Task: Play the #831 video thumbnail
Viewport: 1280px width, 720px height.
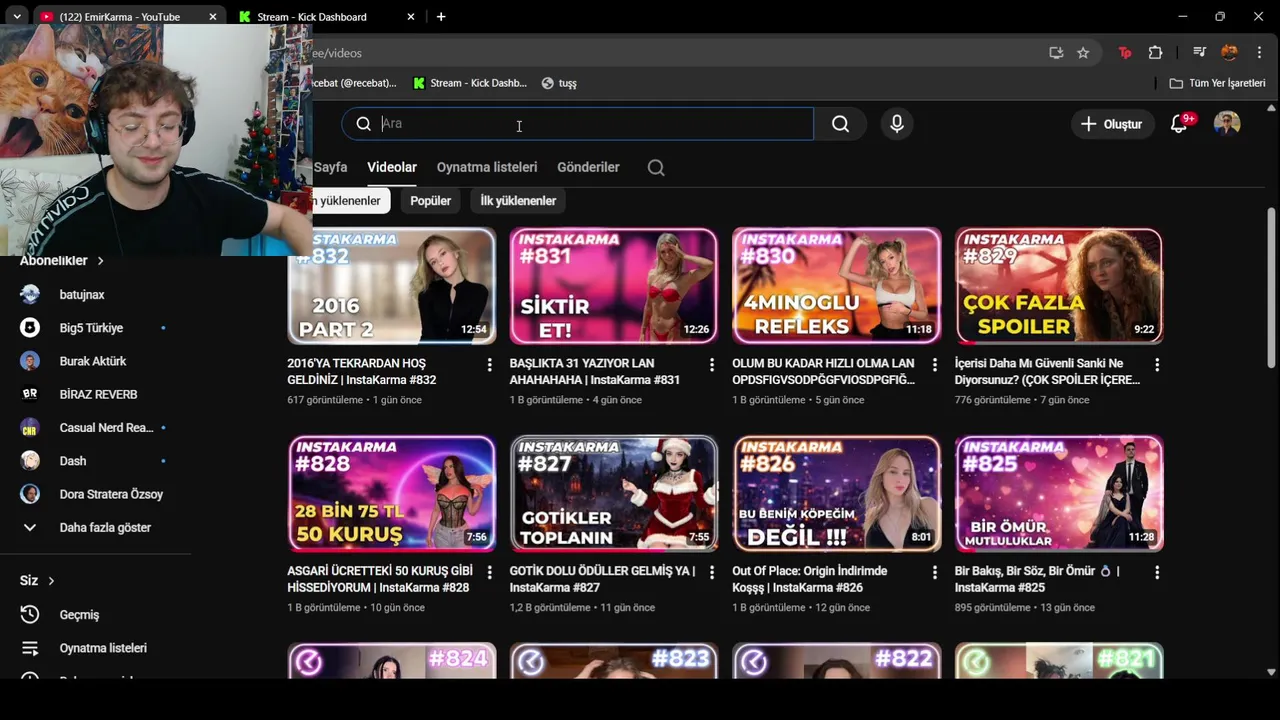Action: click(x=614, y=286)
